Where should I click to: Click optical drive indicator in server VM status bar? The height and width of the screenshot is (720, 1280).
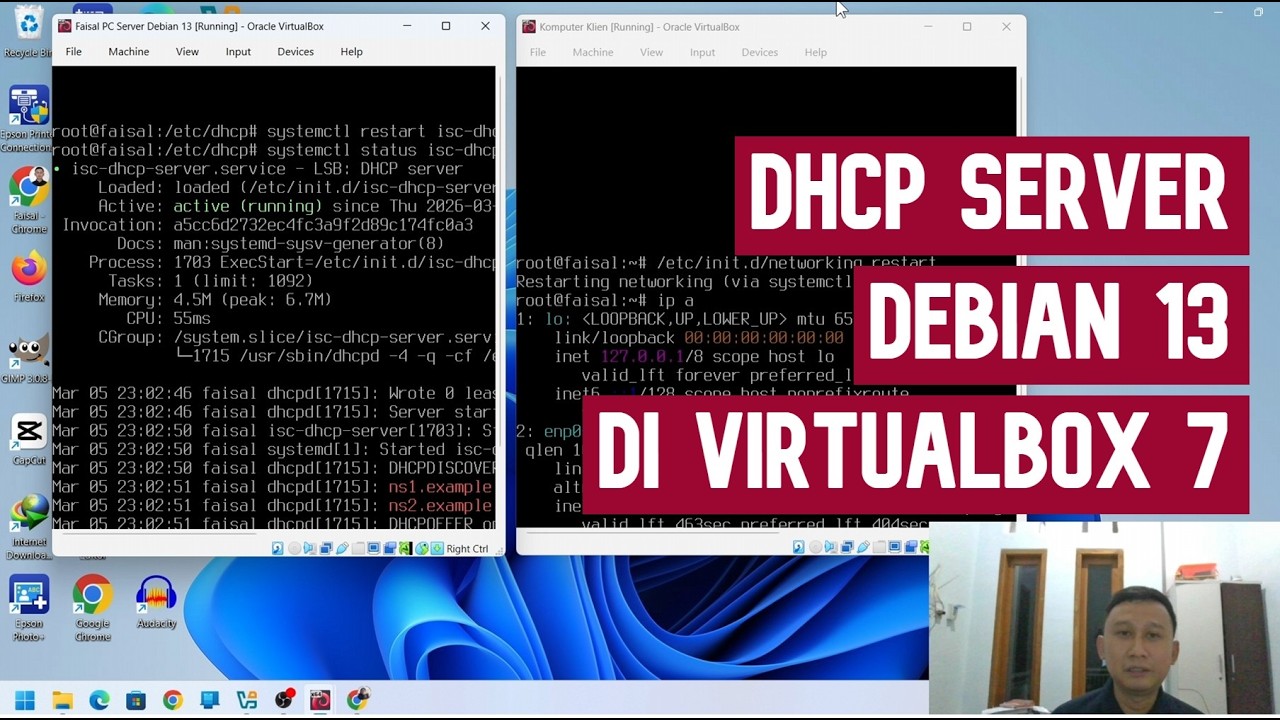click(294, 548)
